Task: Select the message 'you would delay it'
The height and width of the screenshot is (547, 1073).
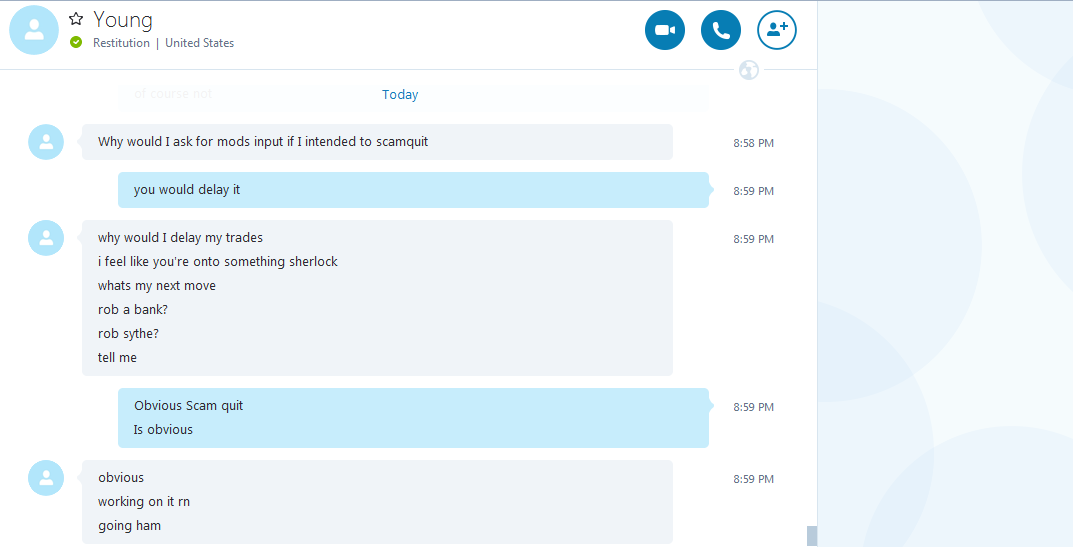Action: pos(187,190)
